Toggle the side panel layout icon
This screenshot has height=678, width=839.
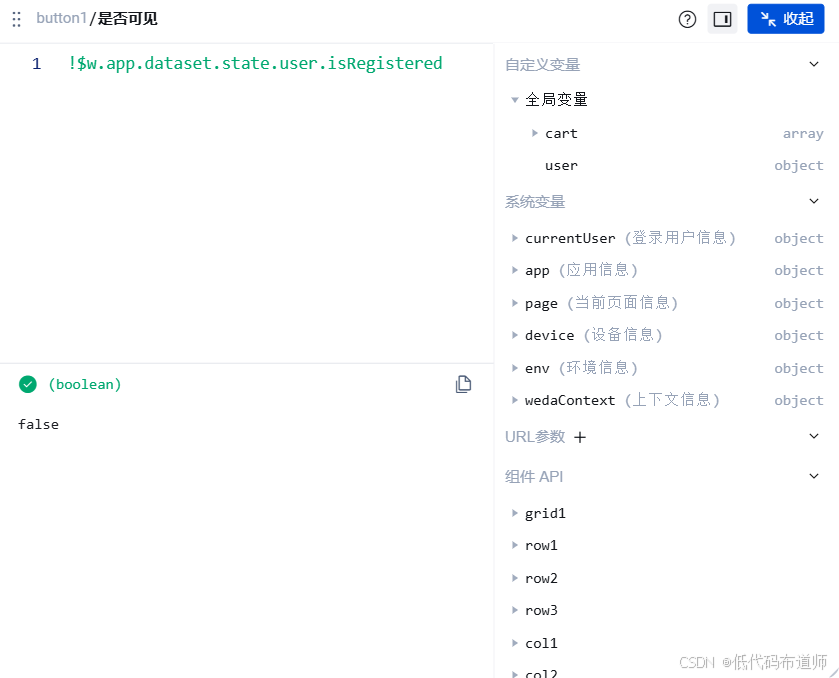point(722,19)
